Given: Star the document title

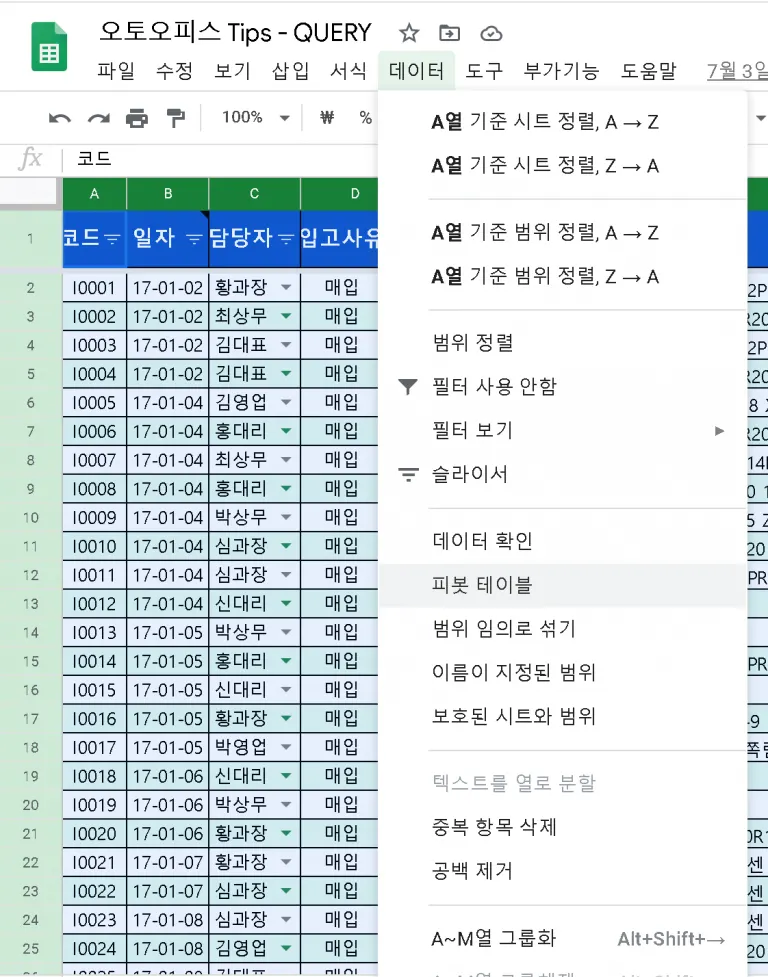Looking at the screenshot, I should pos(409,32).
